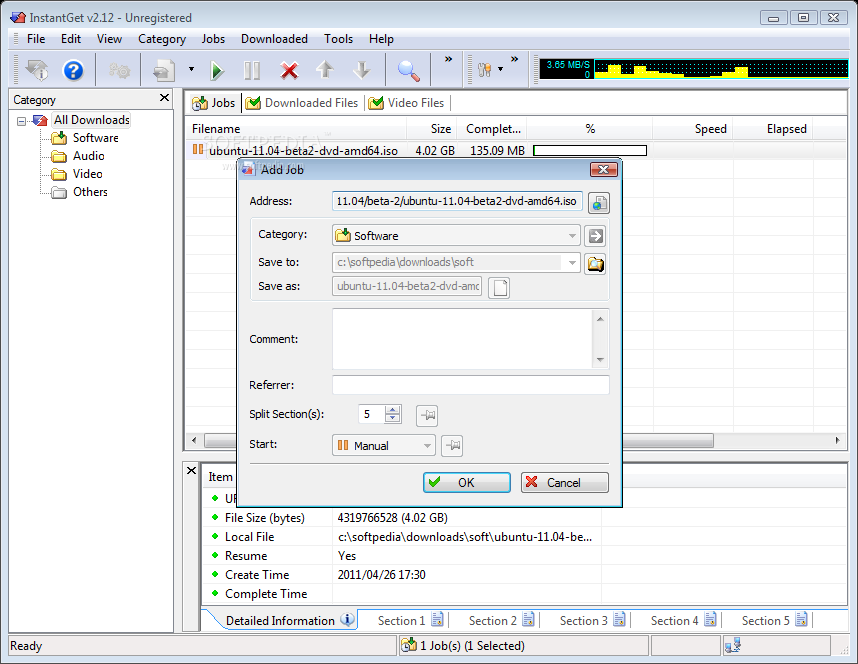Open the Start Manual dropdown

[384, 446]
